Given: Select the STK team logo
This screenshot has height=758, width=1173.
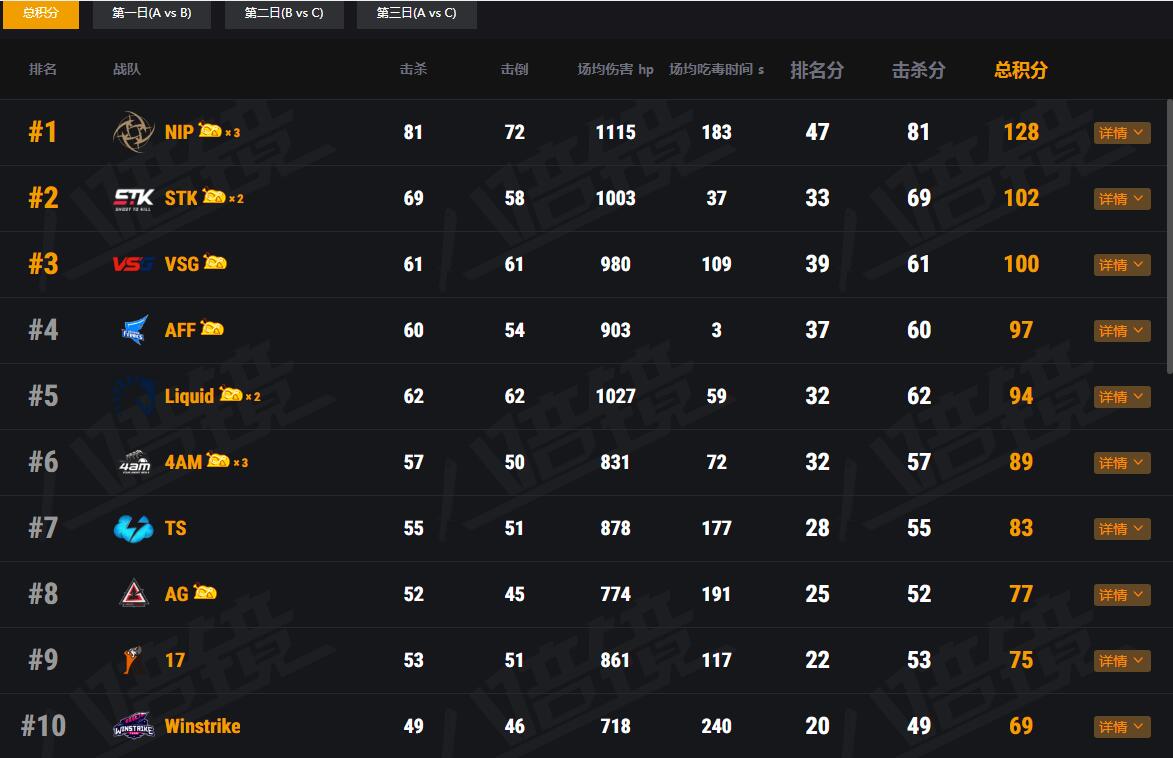Looking at the screenshot, I should point(131,198).
